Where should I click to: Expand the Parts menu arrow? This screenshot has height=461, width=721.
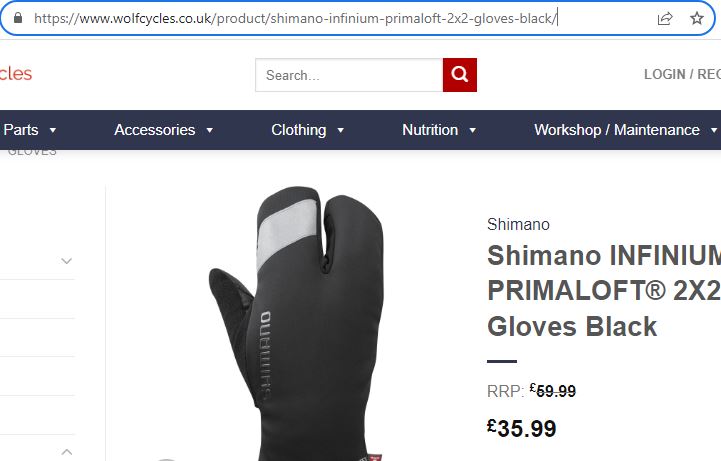click(53, 131)
